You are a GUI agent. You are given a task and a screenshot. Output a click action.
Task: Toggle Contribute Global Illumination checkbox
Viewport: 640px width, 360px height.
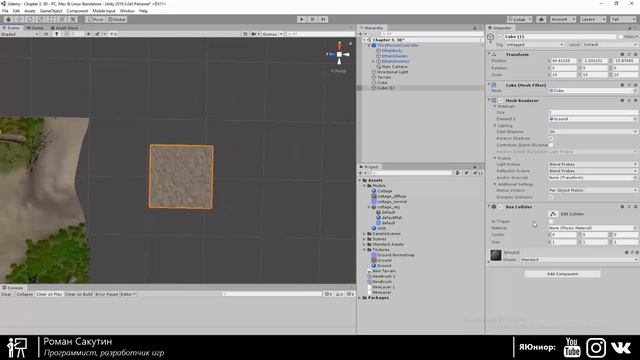coord(551,145)
